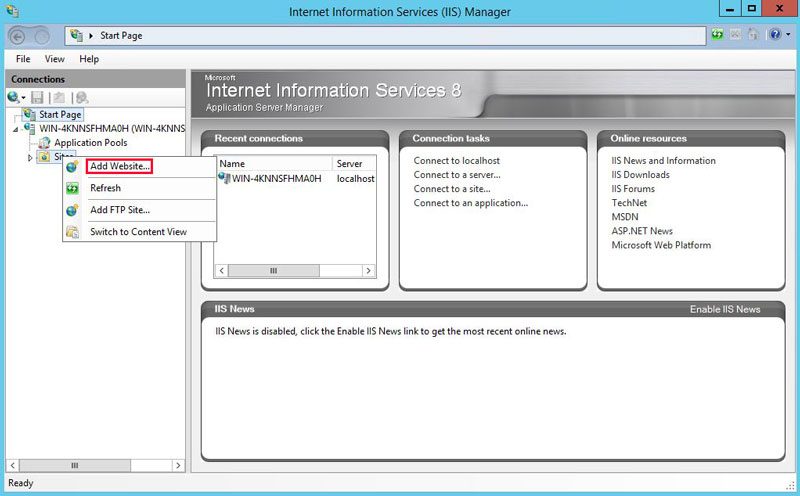Click the Application Pools gear icon
Screen dimensions: 800x496
[45, 143]
